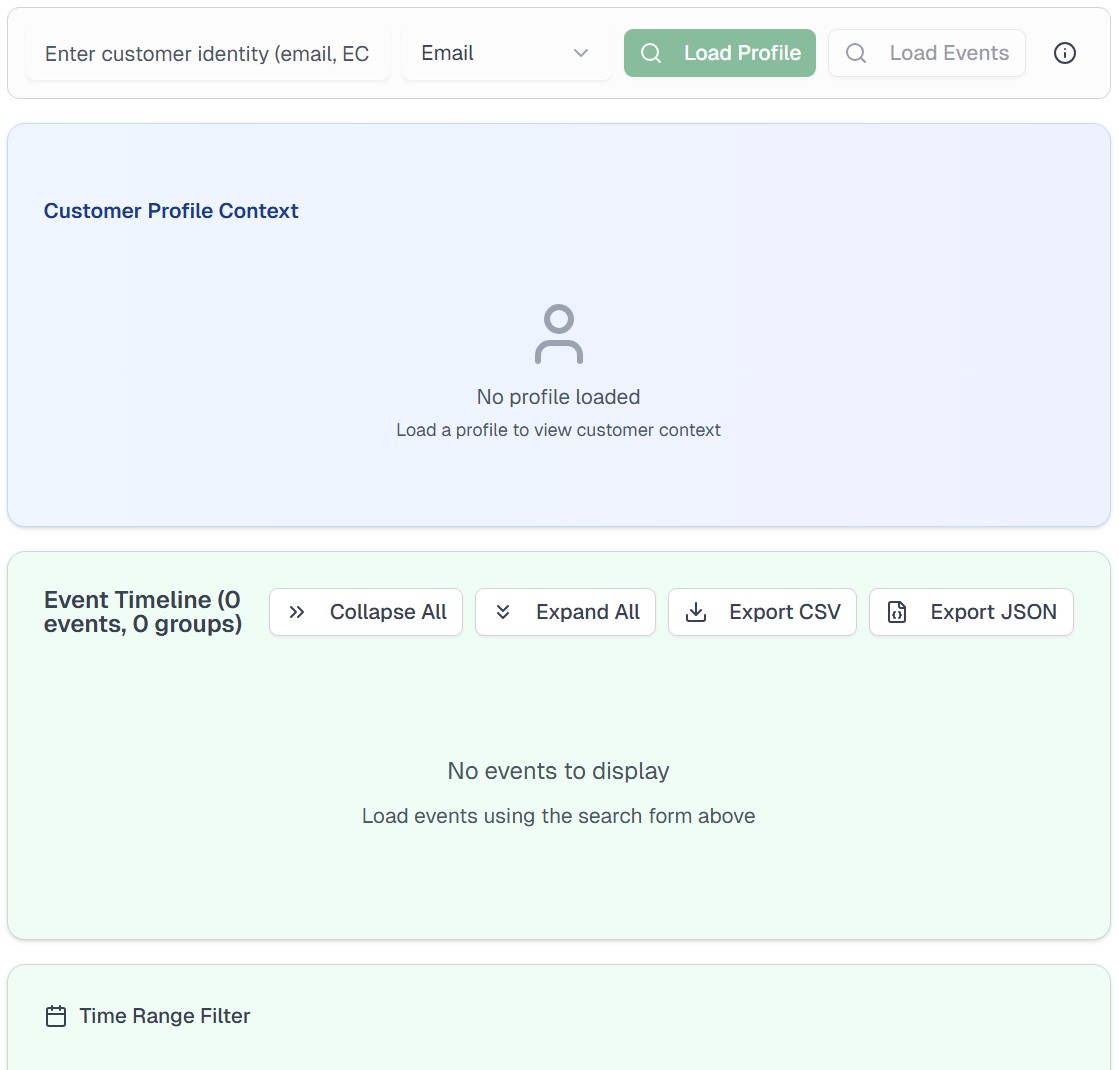Click the empty profile user silhouette icon

559,334
